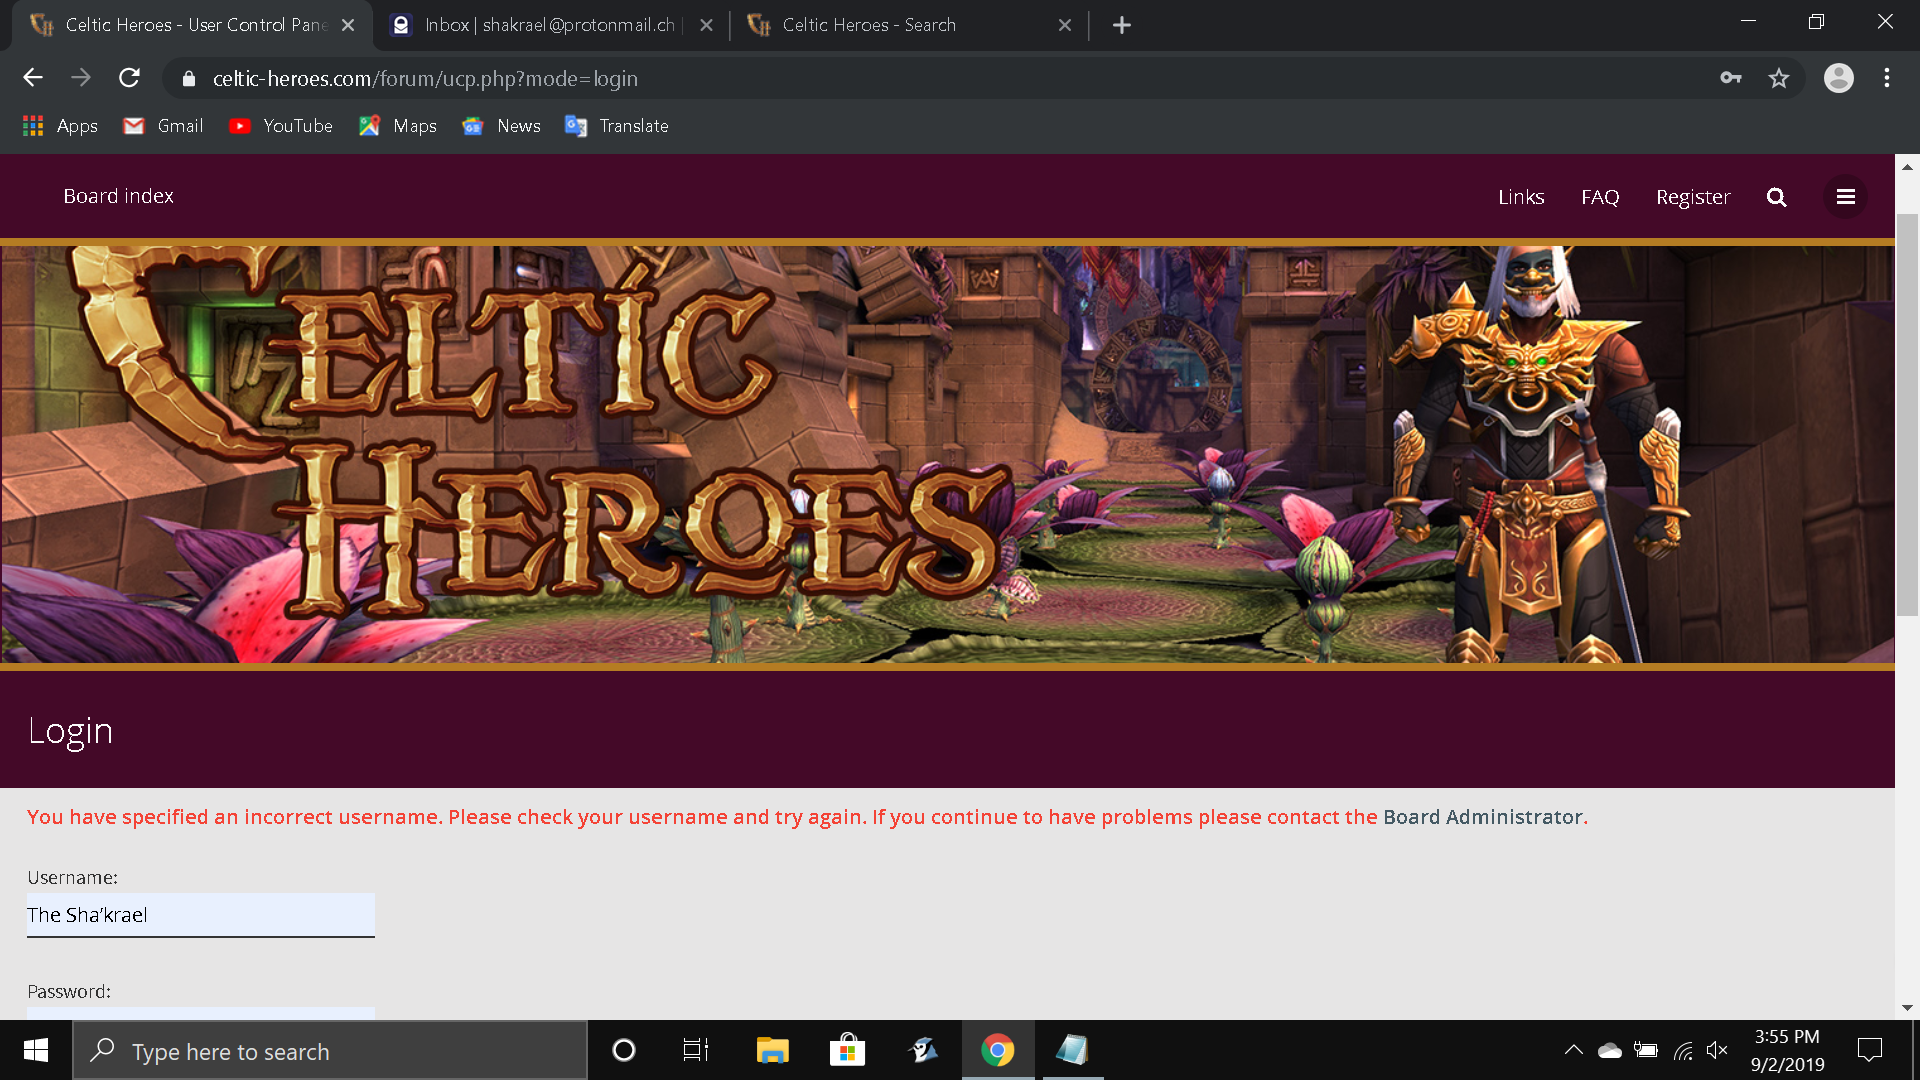Close the Celtic Heroes - Search tab
1920x1080 pixels.
point(1065,25)
